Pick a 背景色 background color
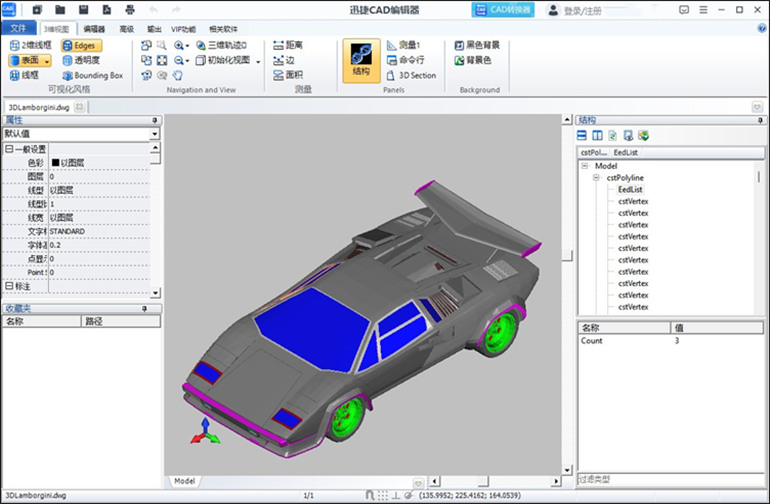Screen dimensions: 770x504 [x=472, y=60]
